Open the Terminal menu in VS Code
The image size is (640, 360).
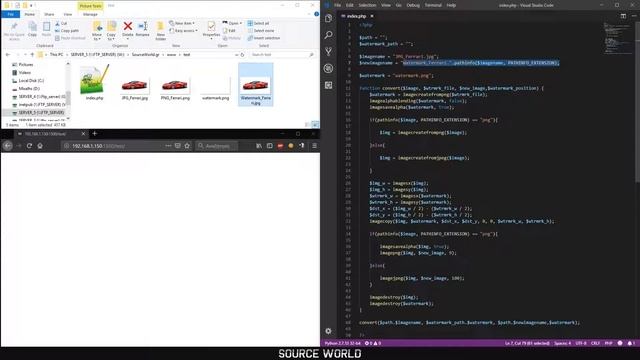(433, 5)
